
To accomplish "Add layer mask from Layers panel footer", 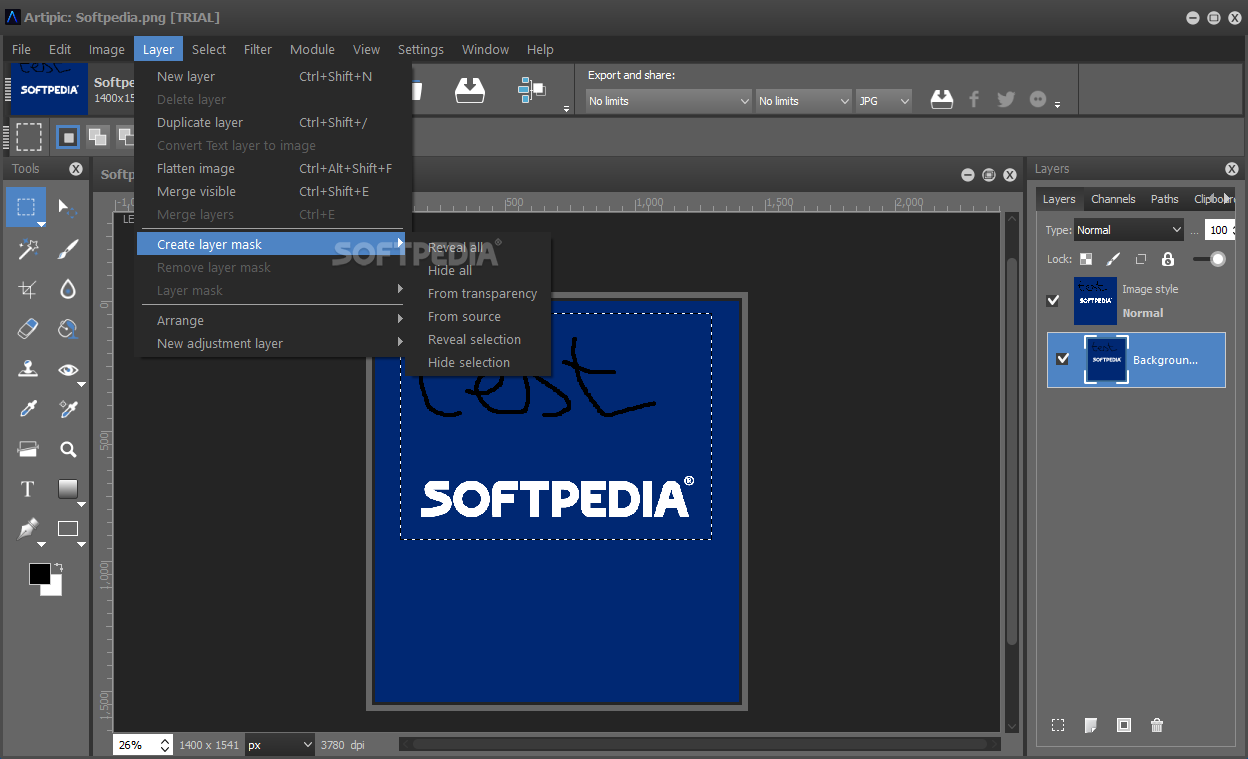I will point(1124,725).
